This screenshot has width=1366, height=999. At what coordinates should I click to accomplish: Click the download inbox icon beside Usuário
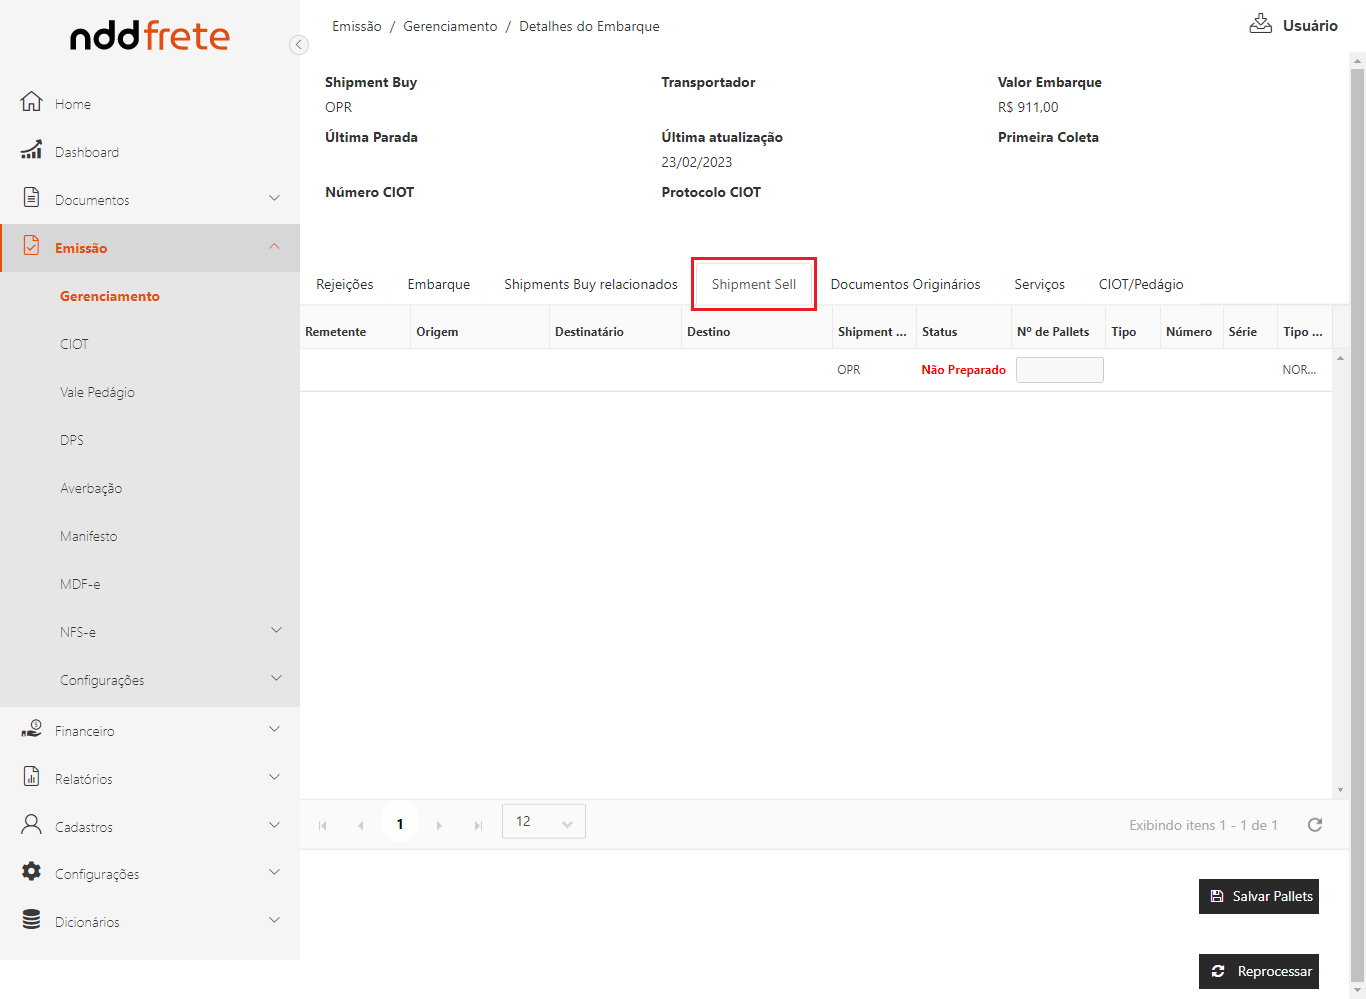click(1260, 25)
